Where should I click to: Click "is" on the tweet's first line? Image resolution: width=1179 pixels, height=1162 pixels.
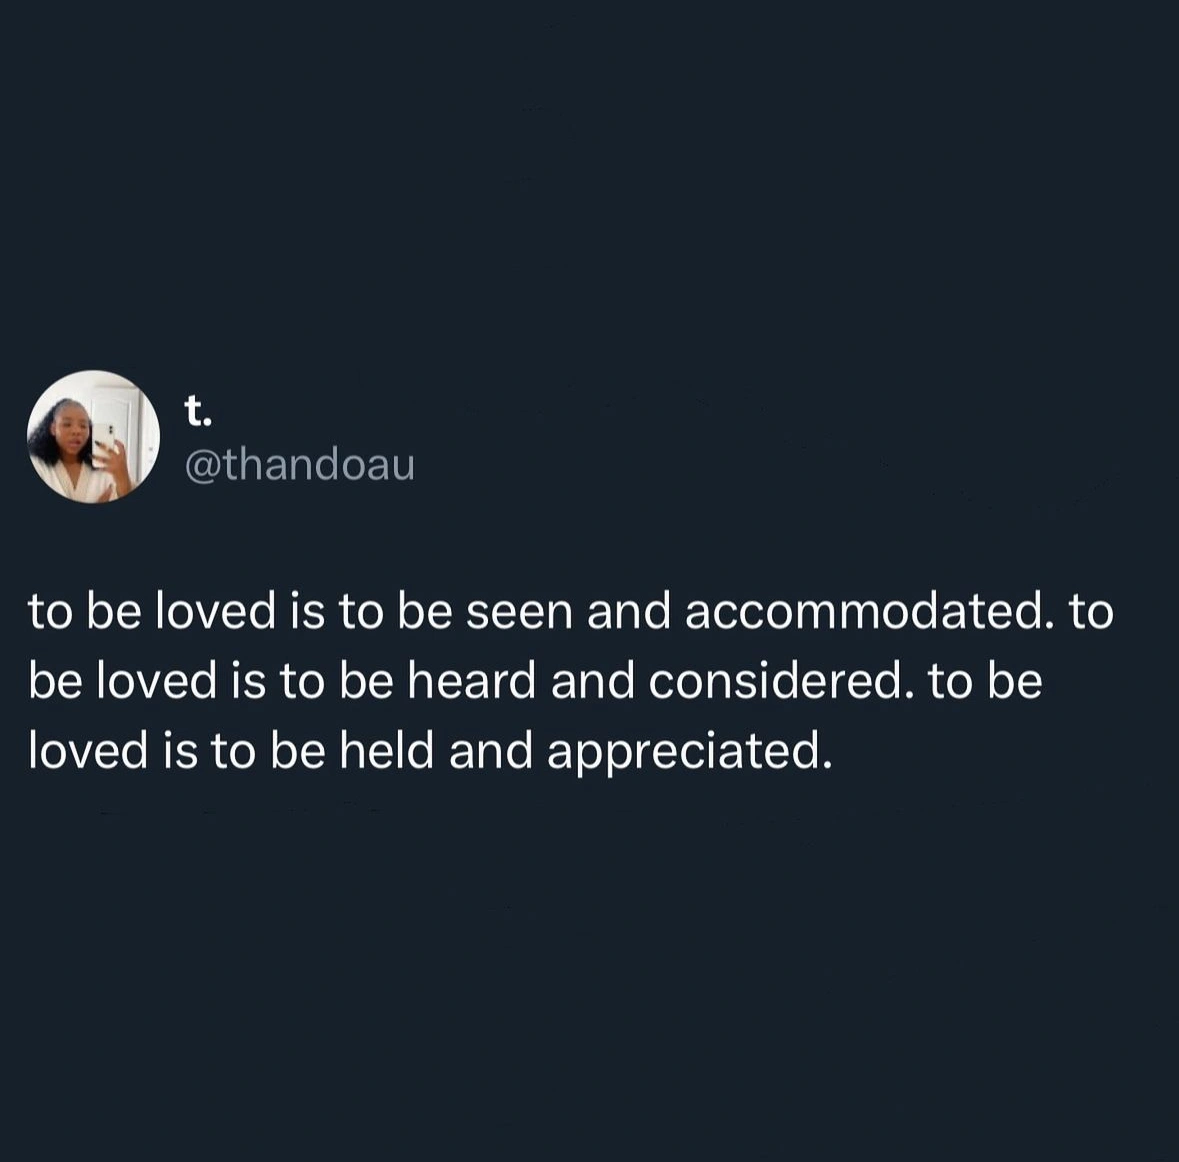(307, 611)
